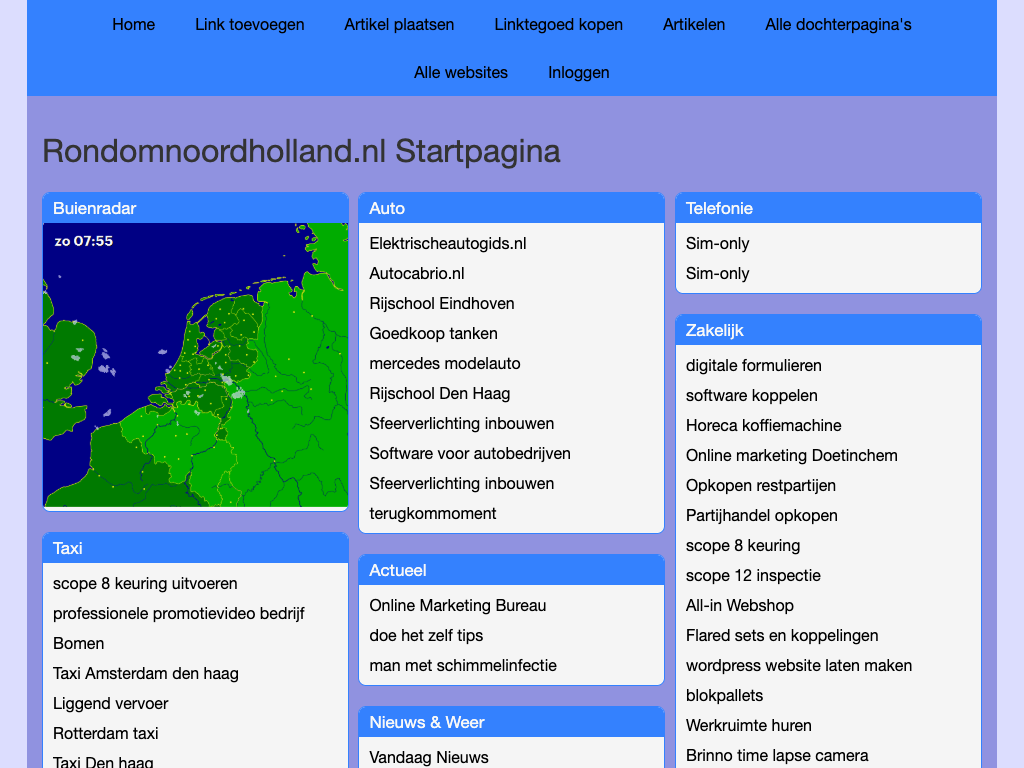Open Taxi Amsterdam den haag link

click(x=146, y=673)
